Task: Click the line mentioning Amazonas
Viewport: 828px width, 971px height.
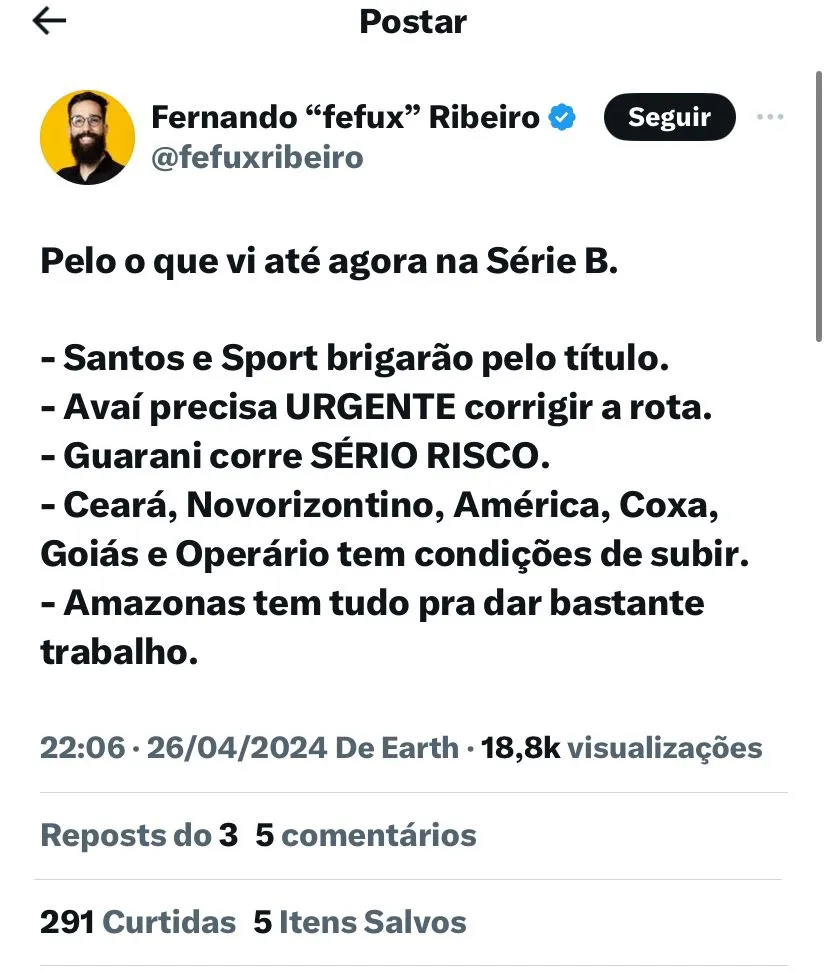Action: (x=372, y=604)
